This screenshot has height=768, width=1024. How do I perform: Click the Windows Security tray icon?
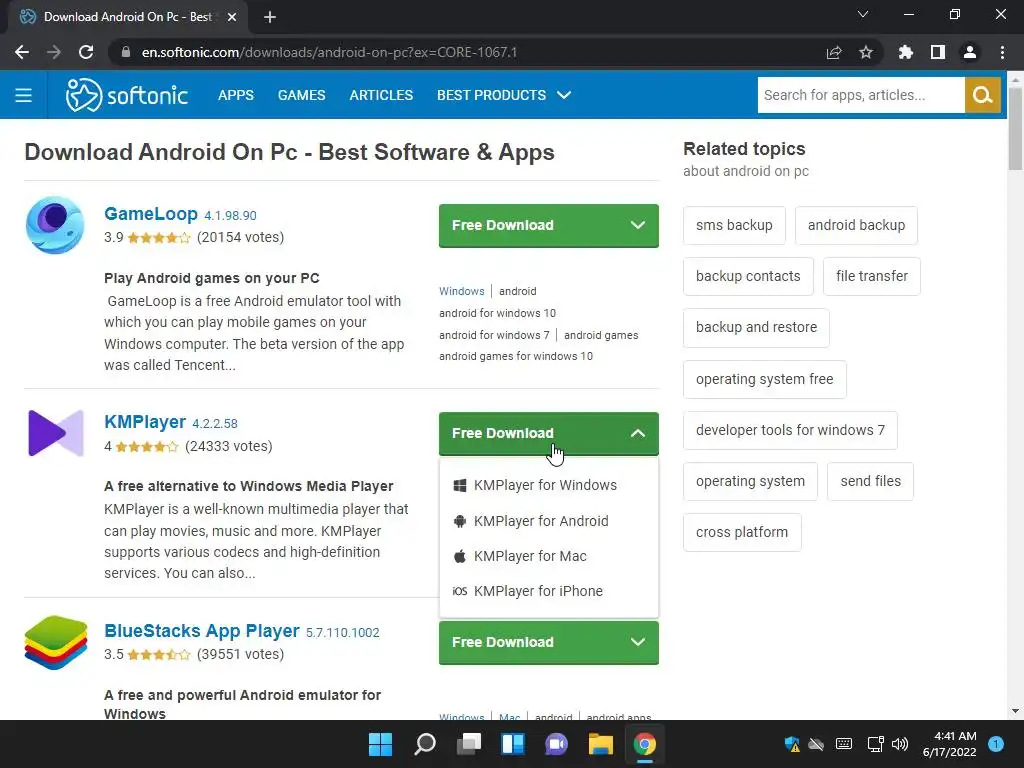[x=792, y=744]
